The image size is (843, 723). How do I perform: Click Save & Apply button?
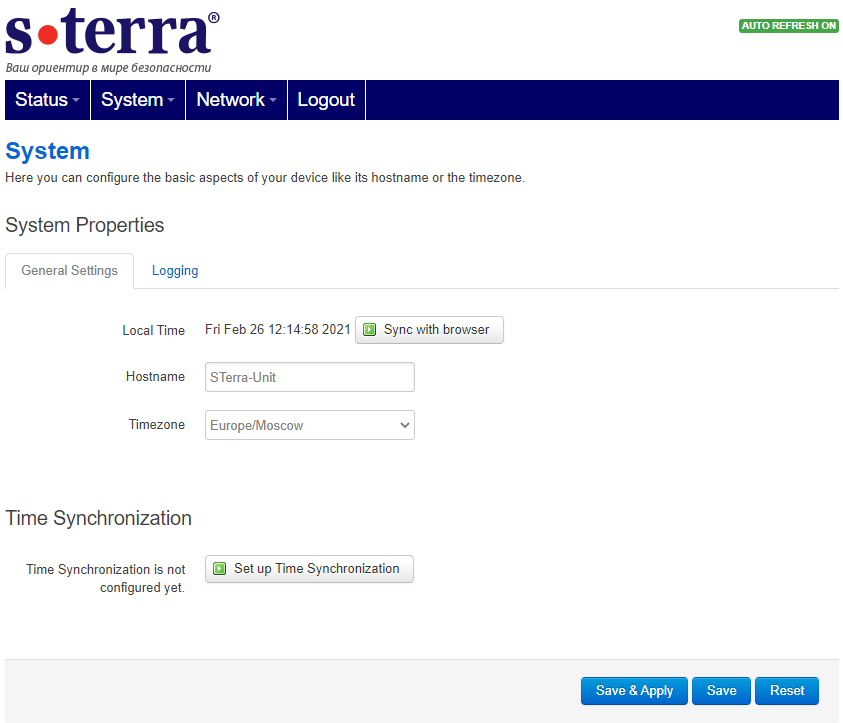tap(634, 691)
